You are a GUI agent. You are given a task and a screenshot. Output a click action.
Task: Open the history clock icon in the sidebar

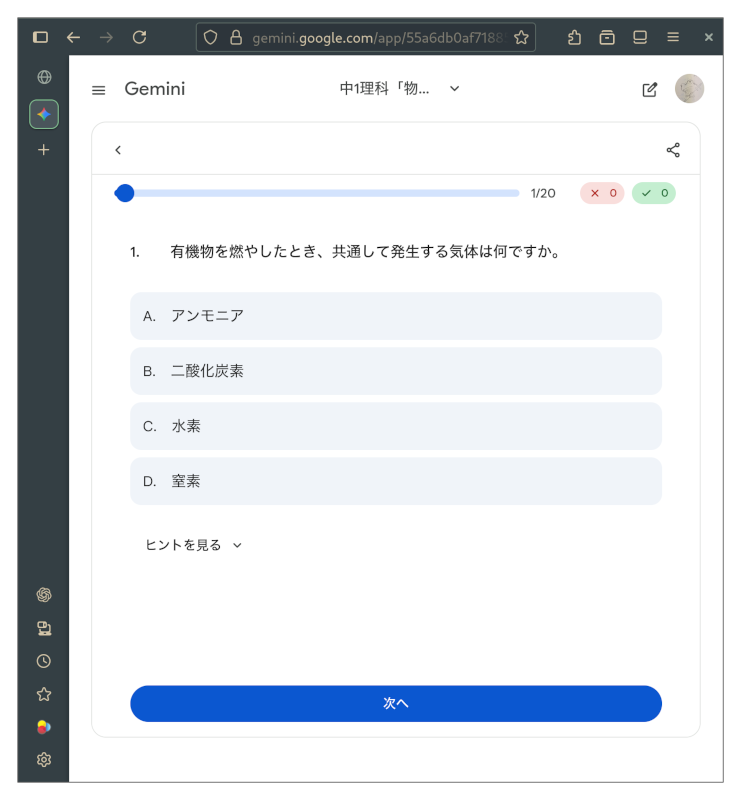[x=44, y=661]
